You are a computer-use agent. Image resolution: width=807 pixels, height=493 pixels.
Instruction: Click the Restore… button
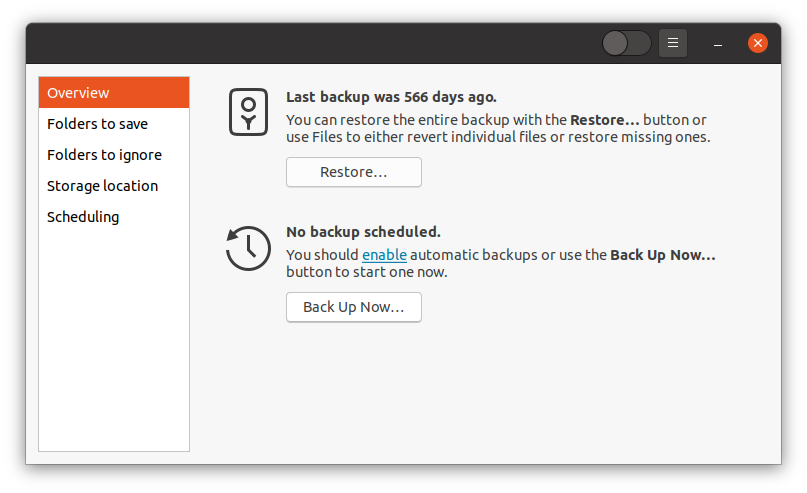point(354,172)
